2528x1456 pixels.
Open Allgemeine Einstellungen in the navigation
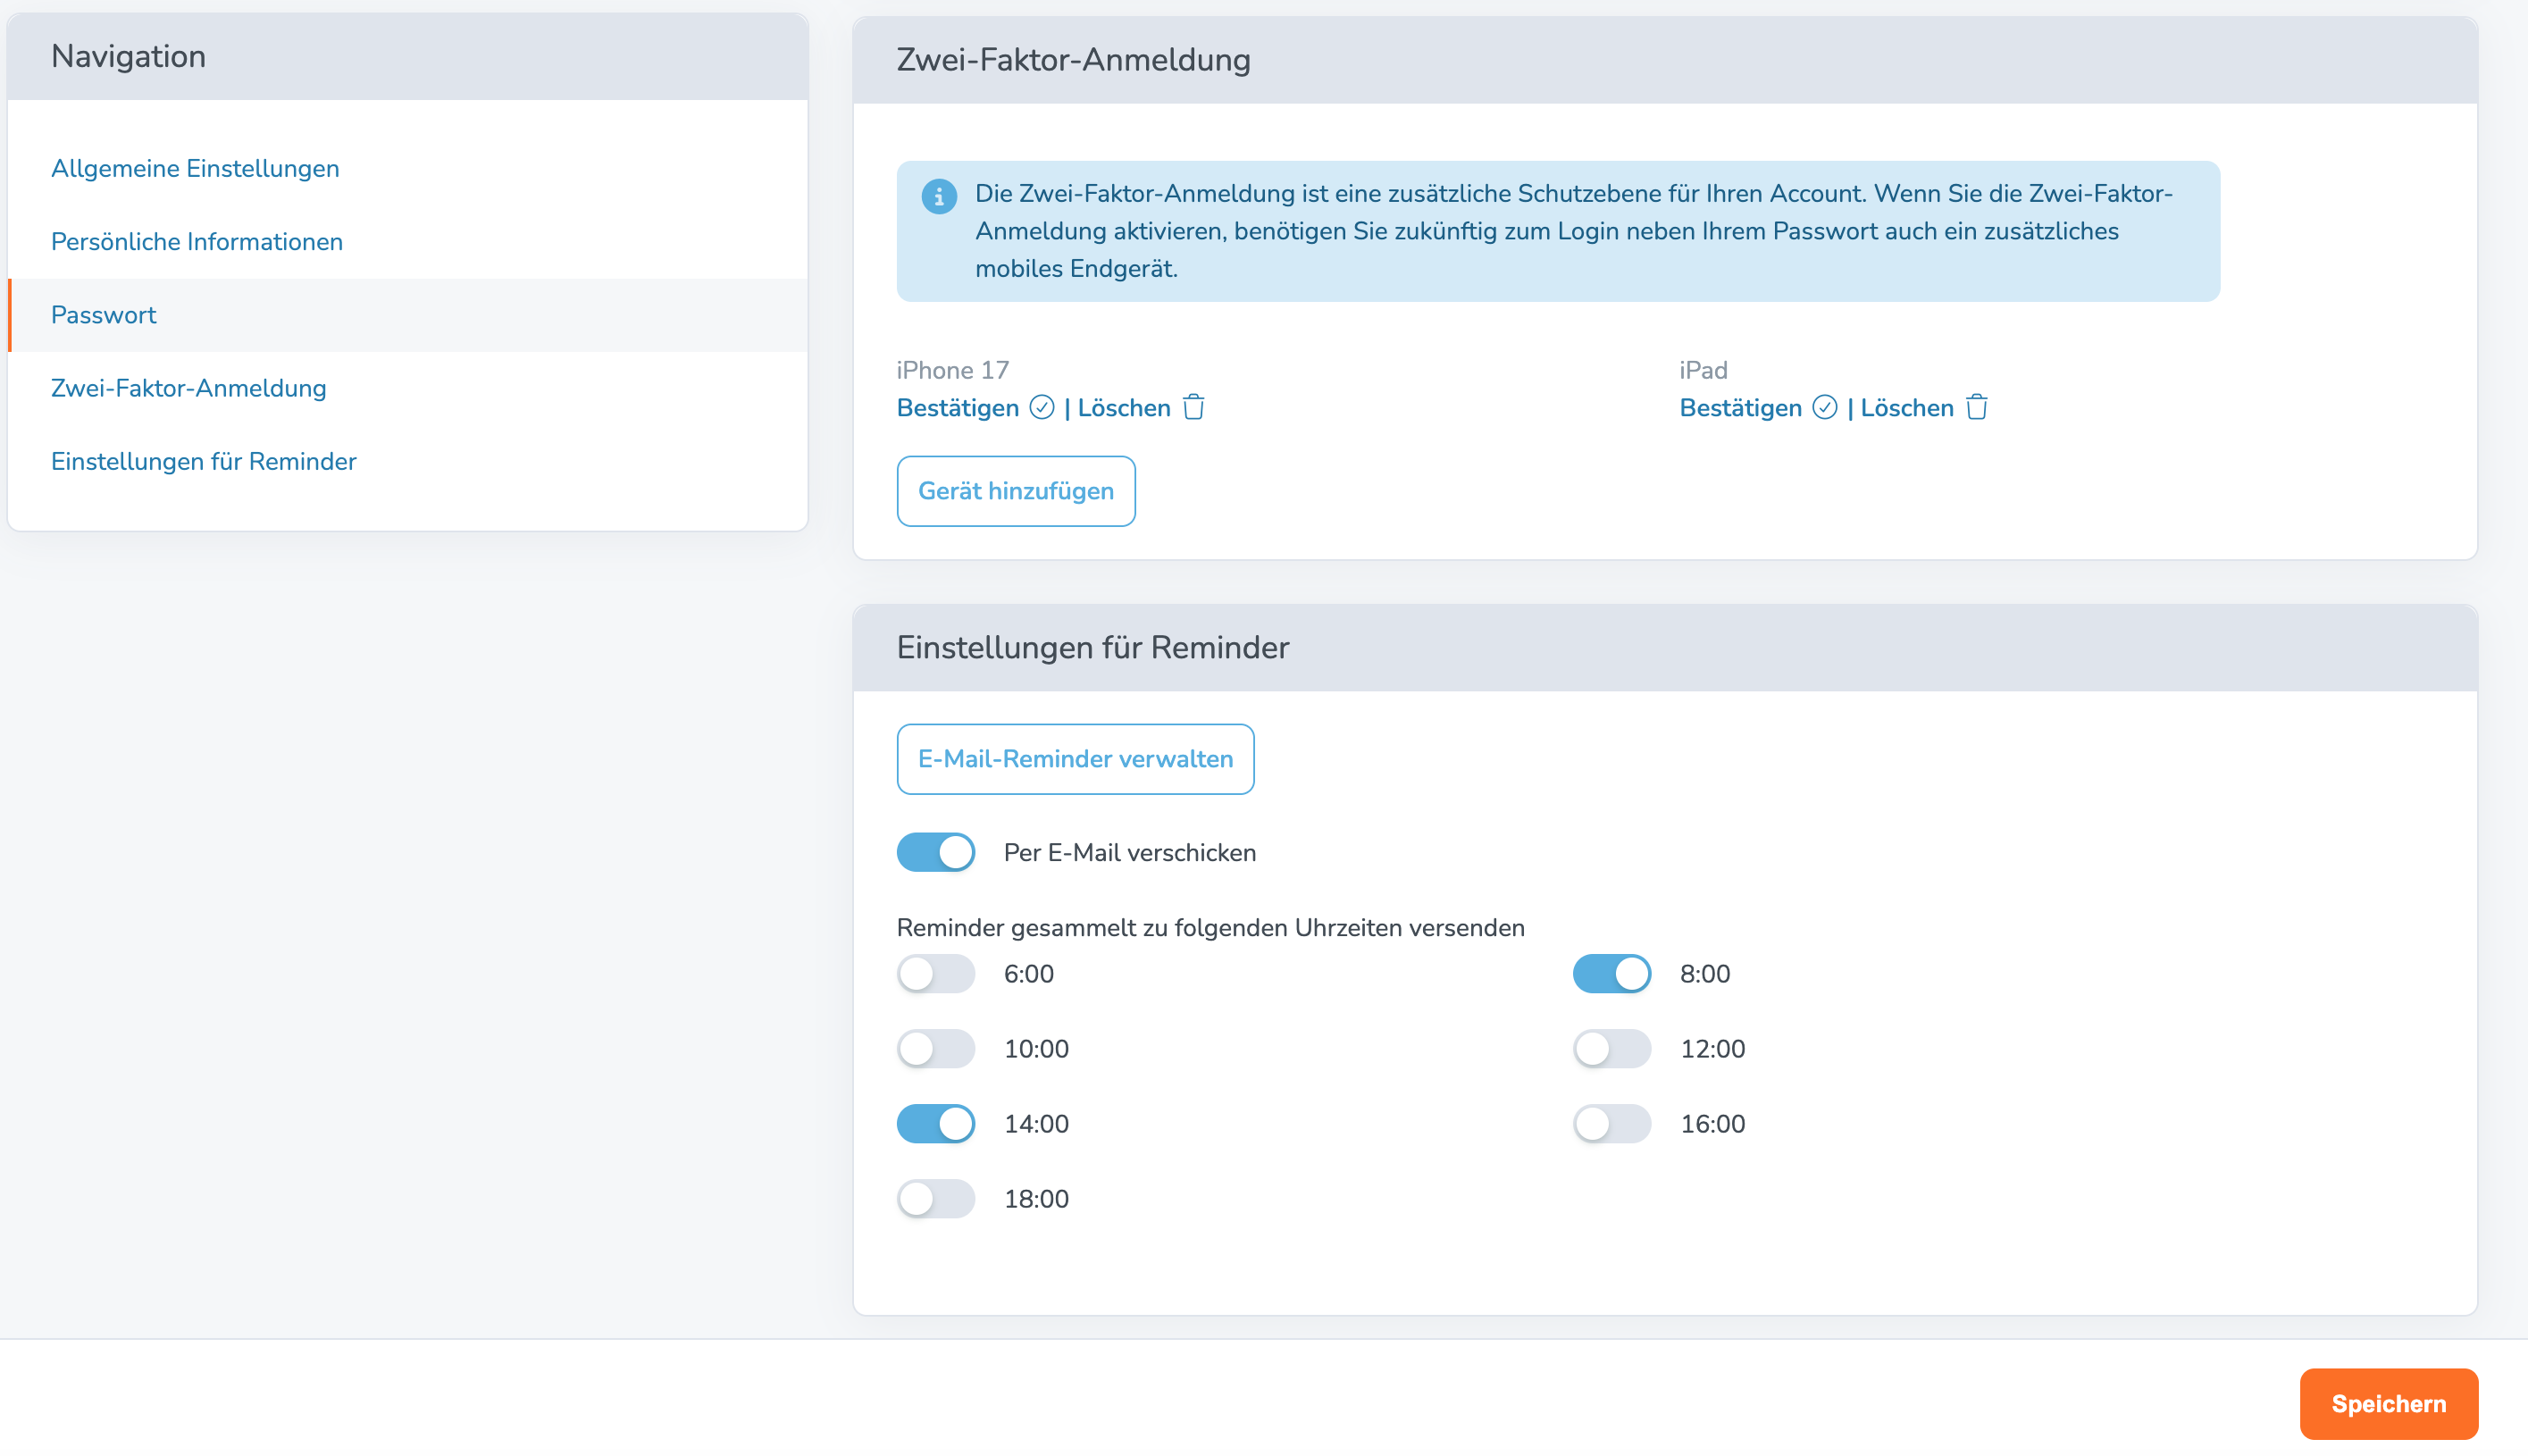pyautogui.click(x=195, y=168)
